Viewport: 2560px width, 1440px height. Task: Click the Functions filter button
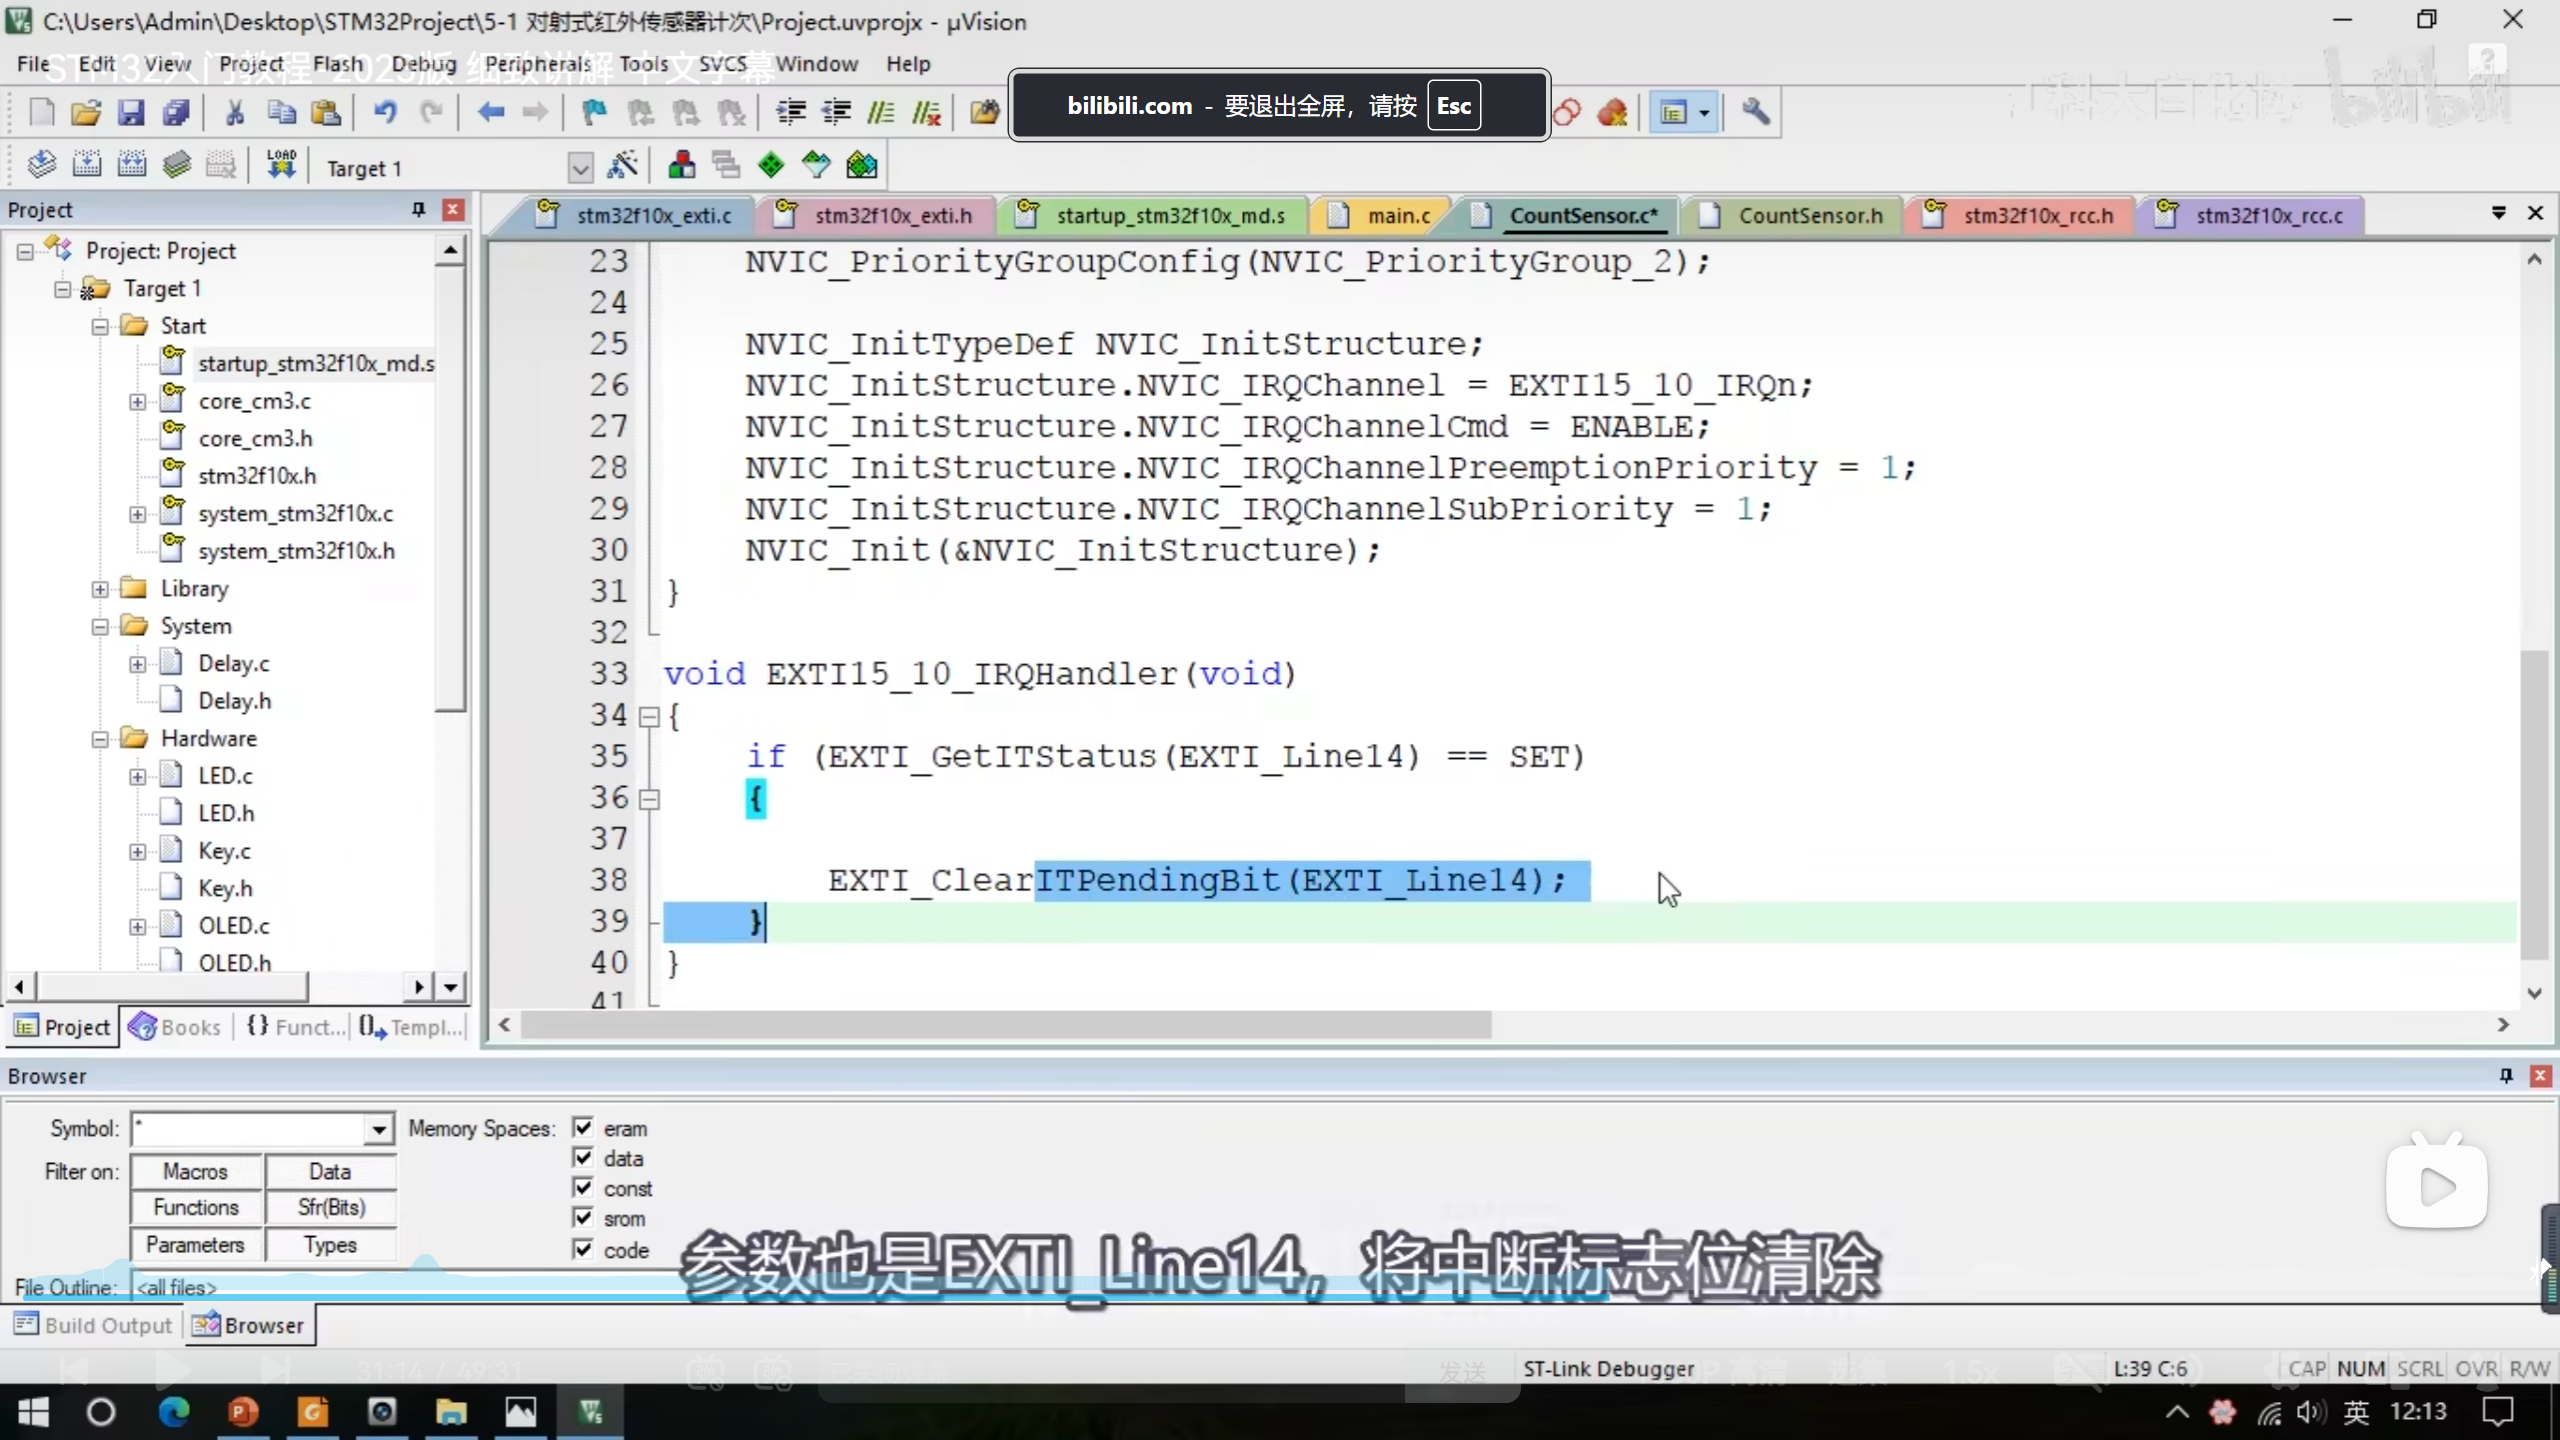(196, 1207)
